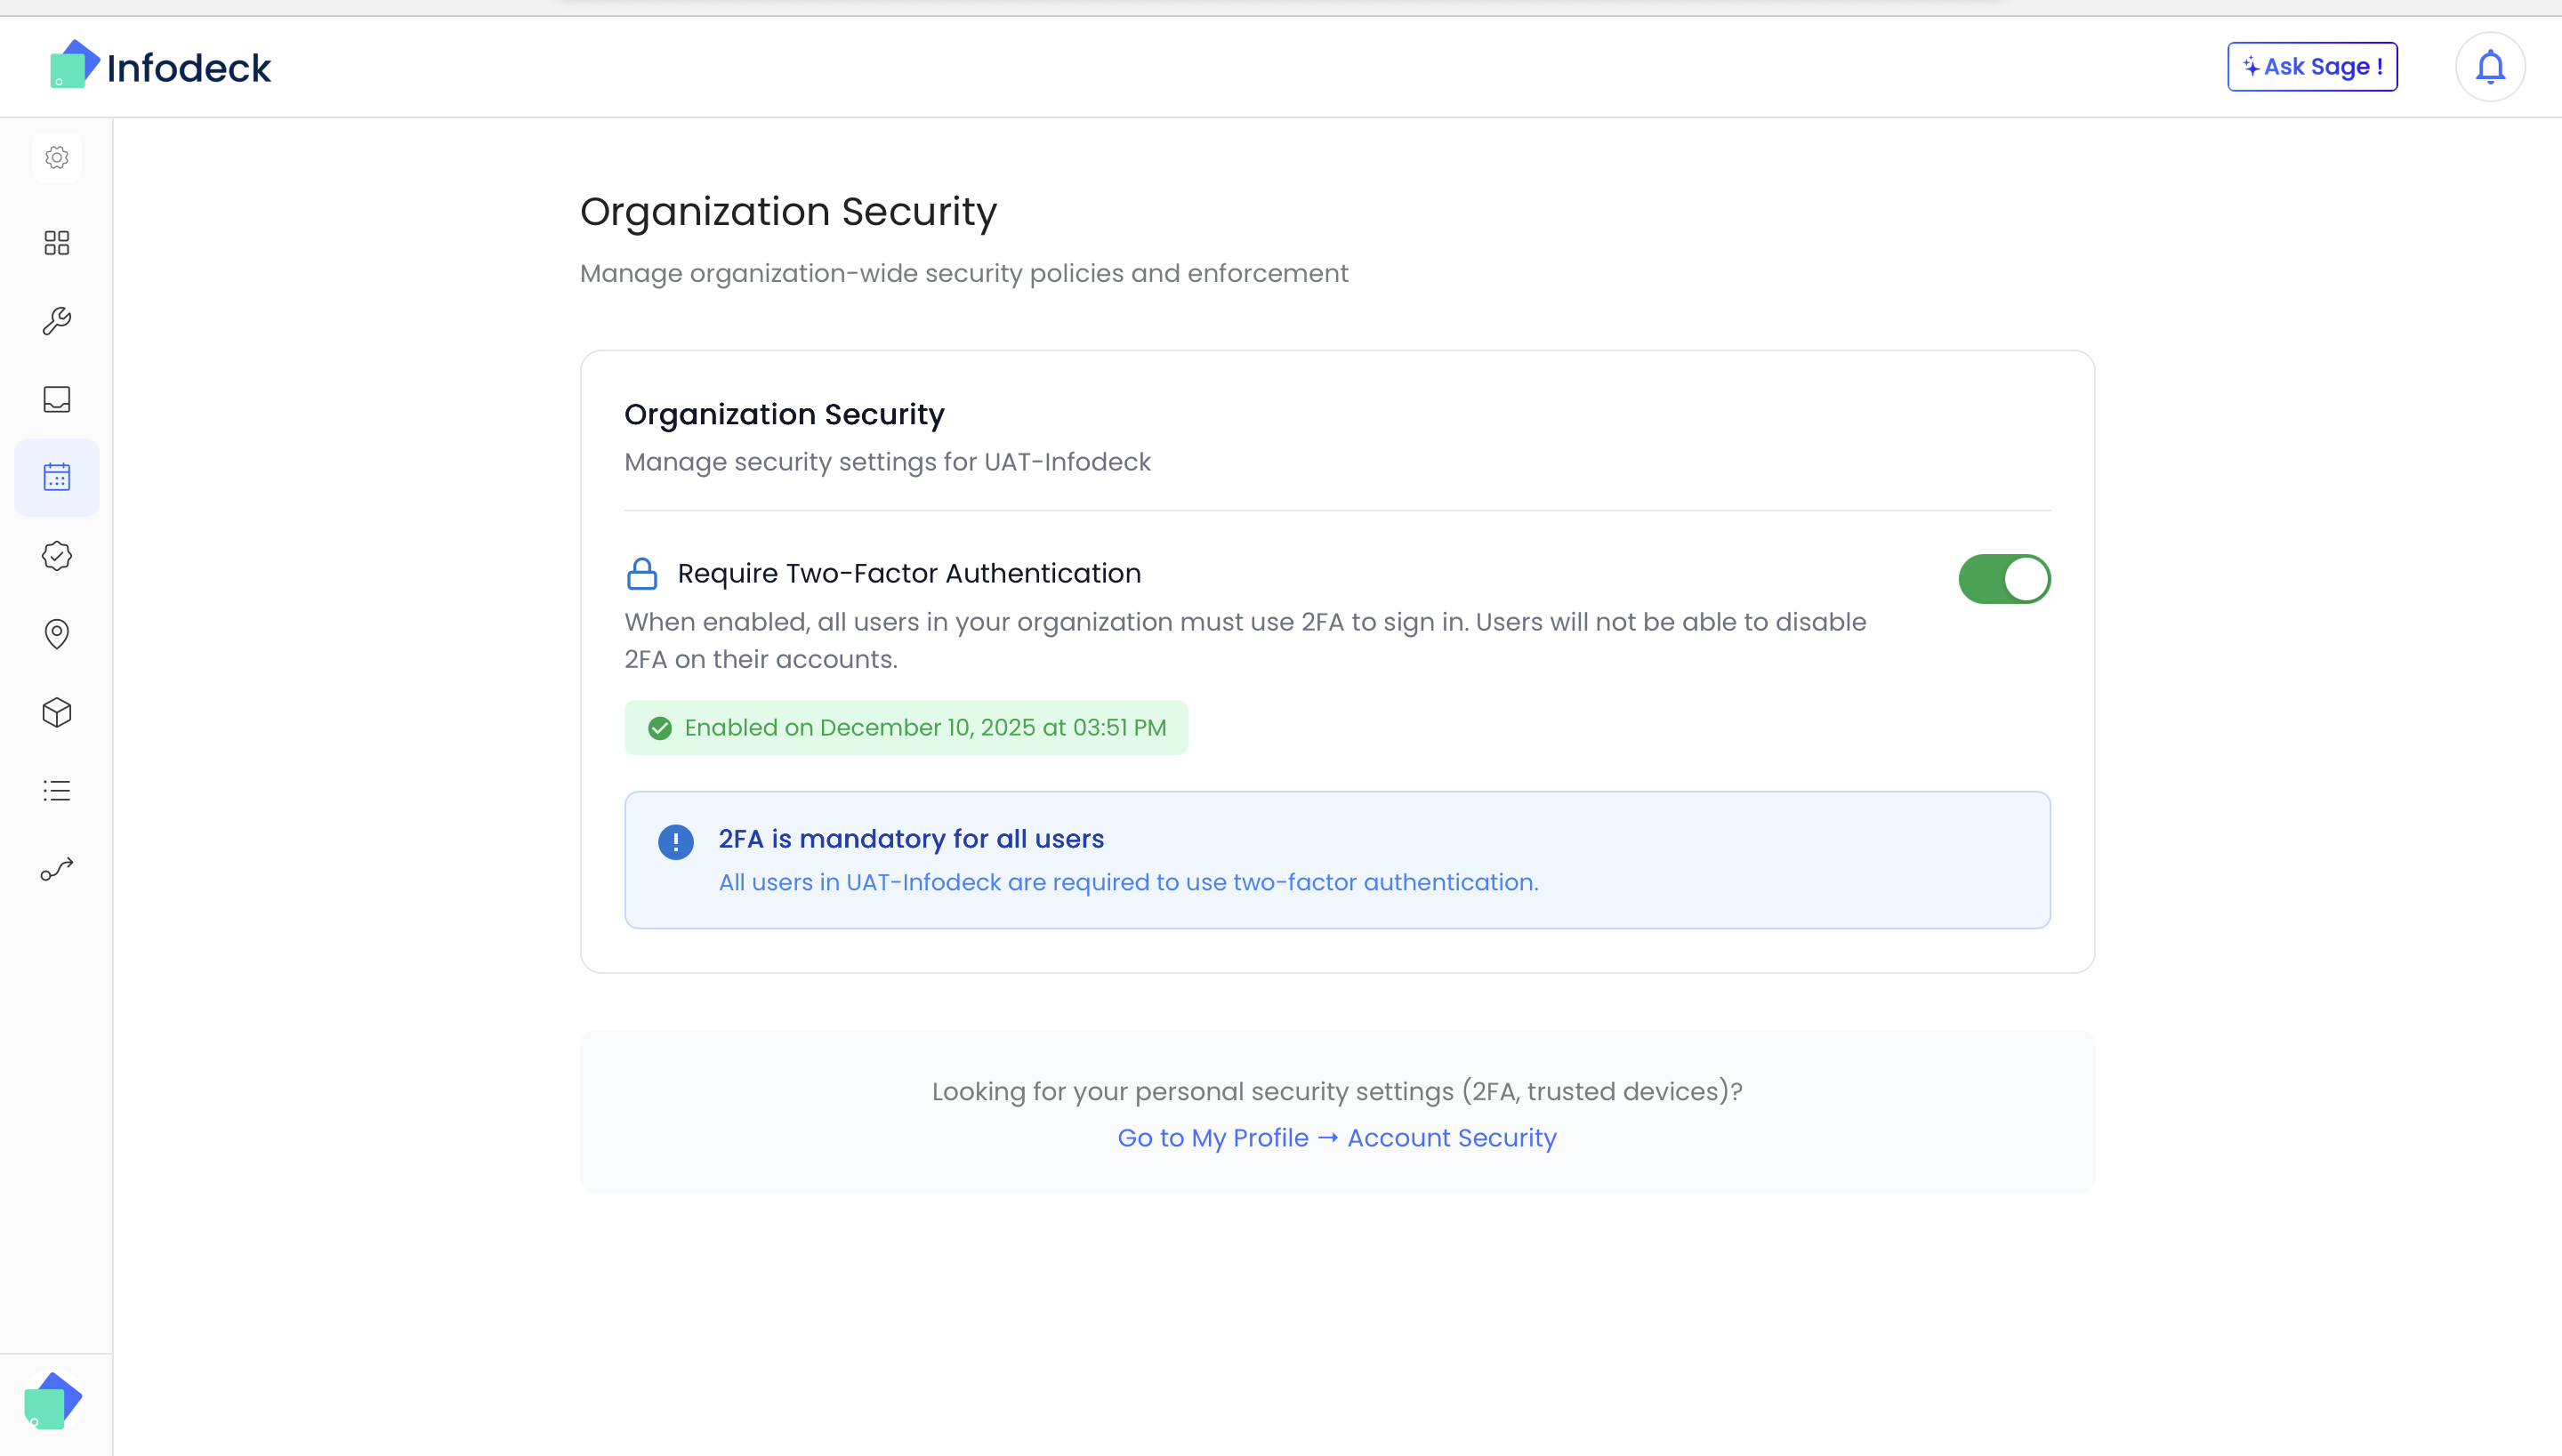Viewport: 2562px width, 1456px height.
Task: Follow the Go to My Profile Account Security link
Action: coord(1337,1137)
